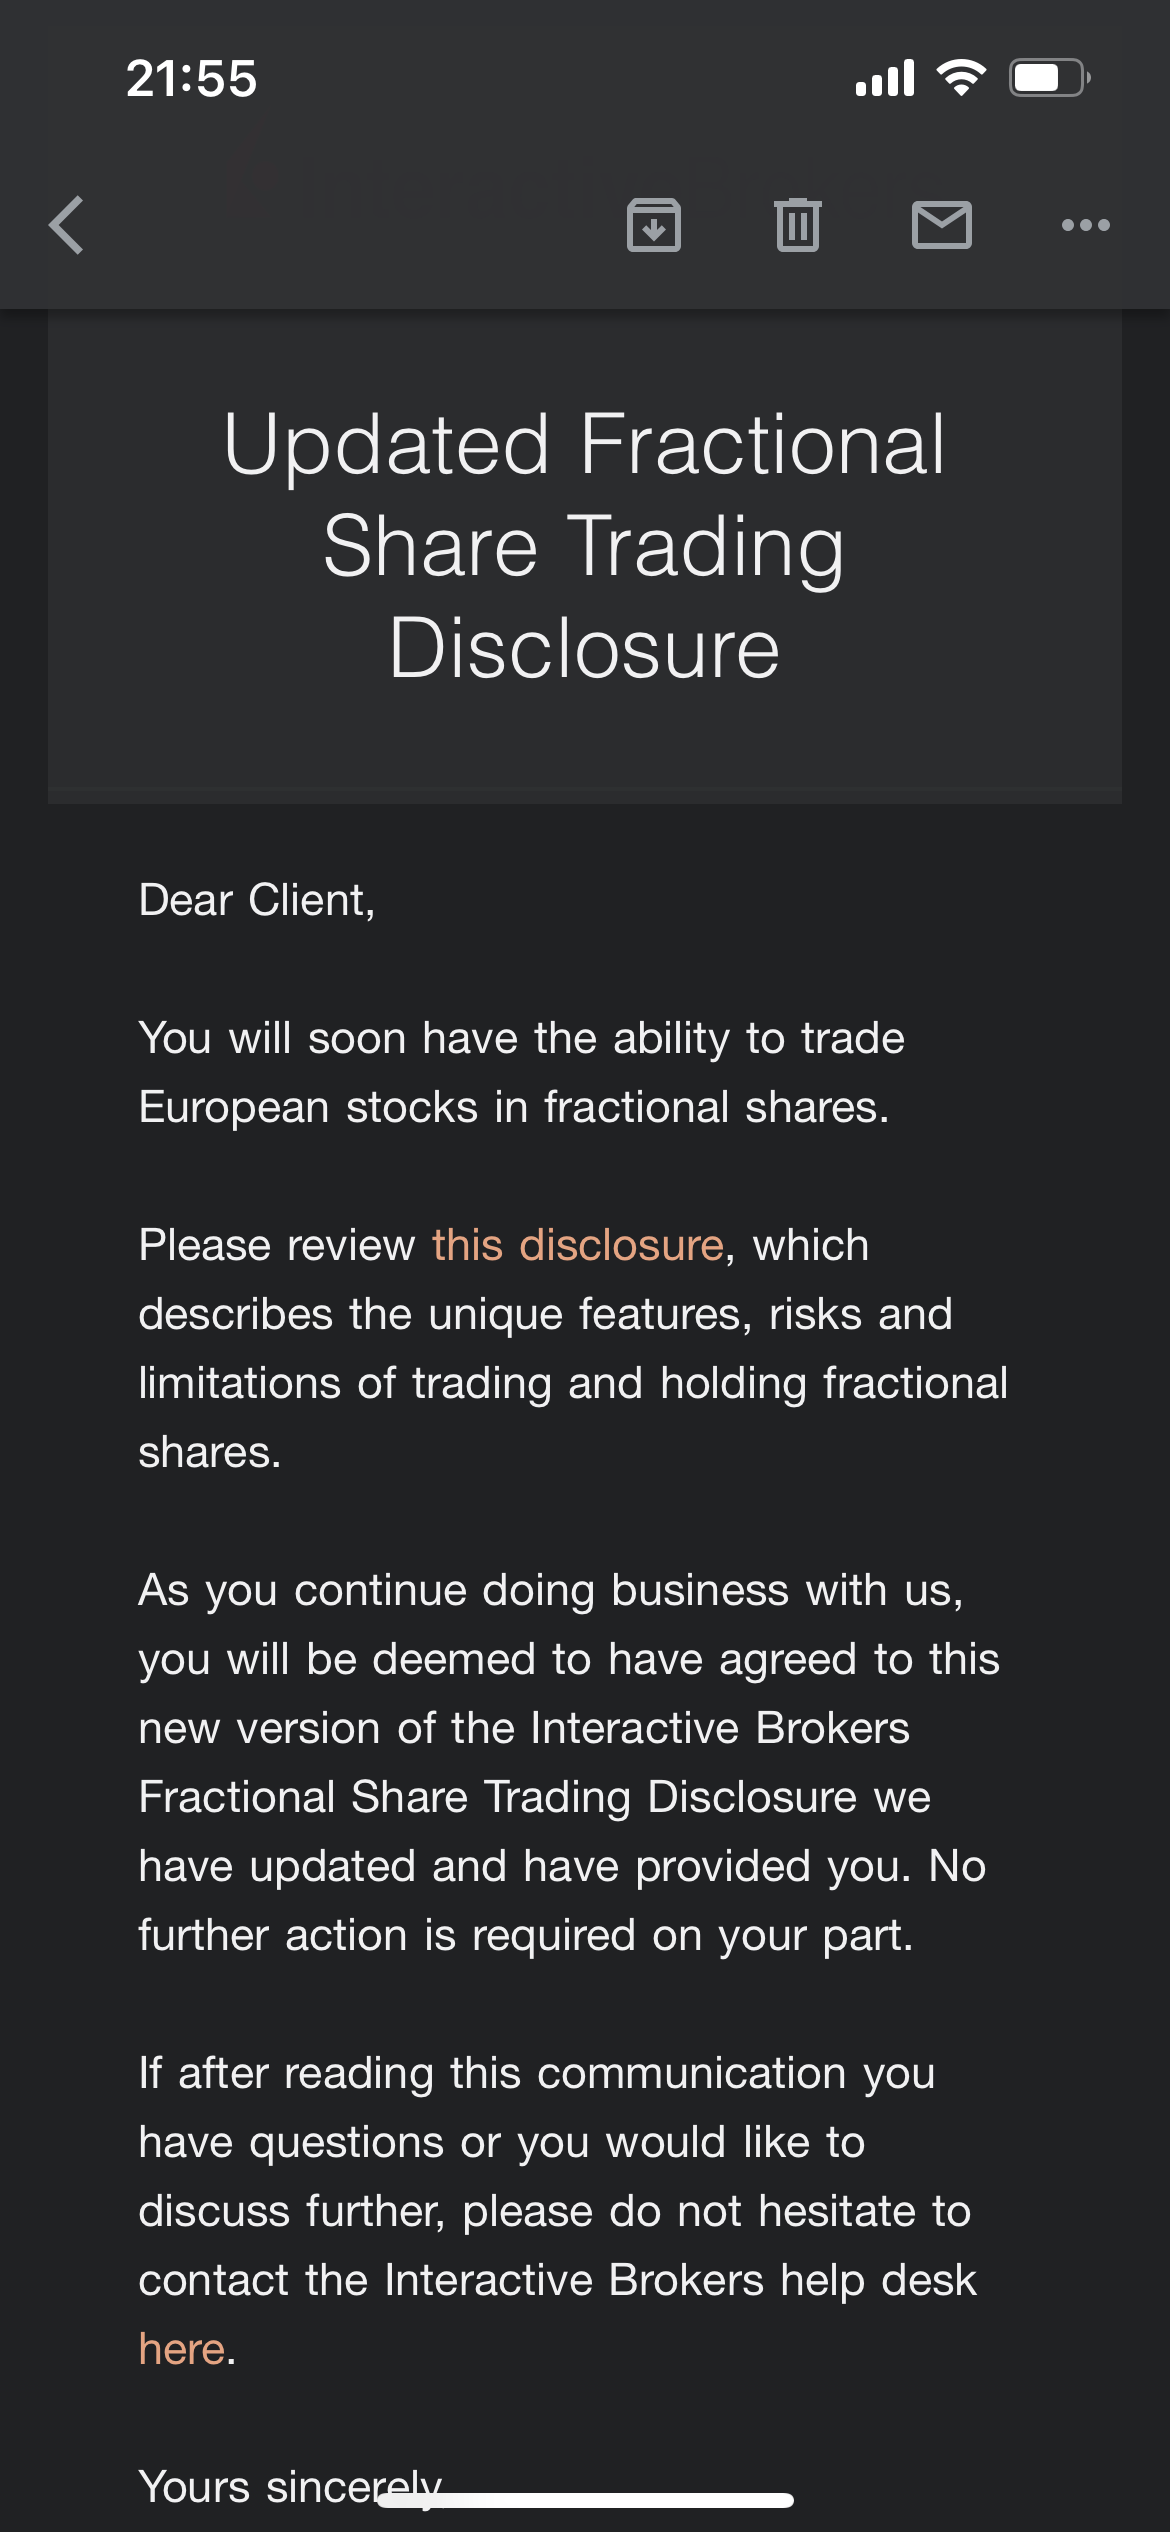Follow the "here" help desk link

[181, 2349]
